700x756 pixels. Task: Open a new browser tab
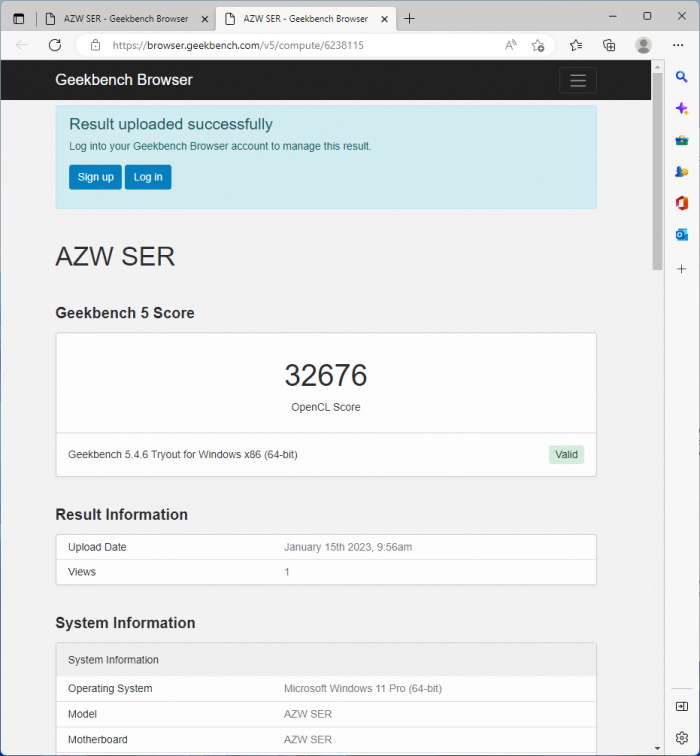[409, 19]
